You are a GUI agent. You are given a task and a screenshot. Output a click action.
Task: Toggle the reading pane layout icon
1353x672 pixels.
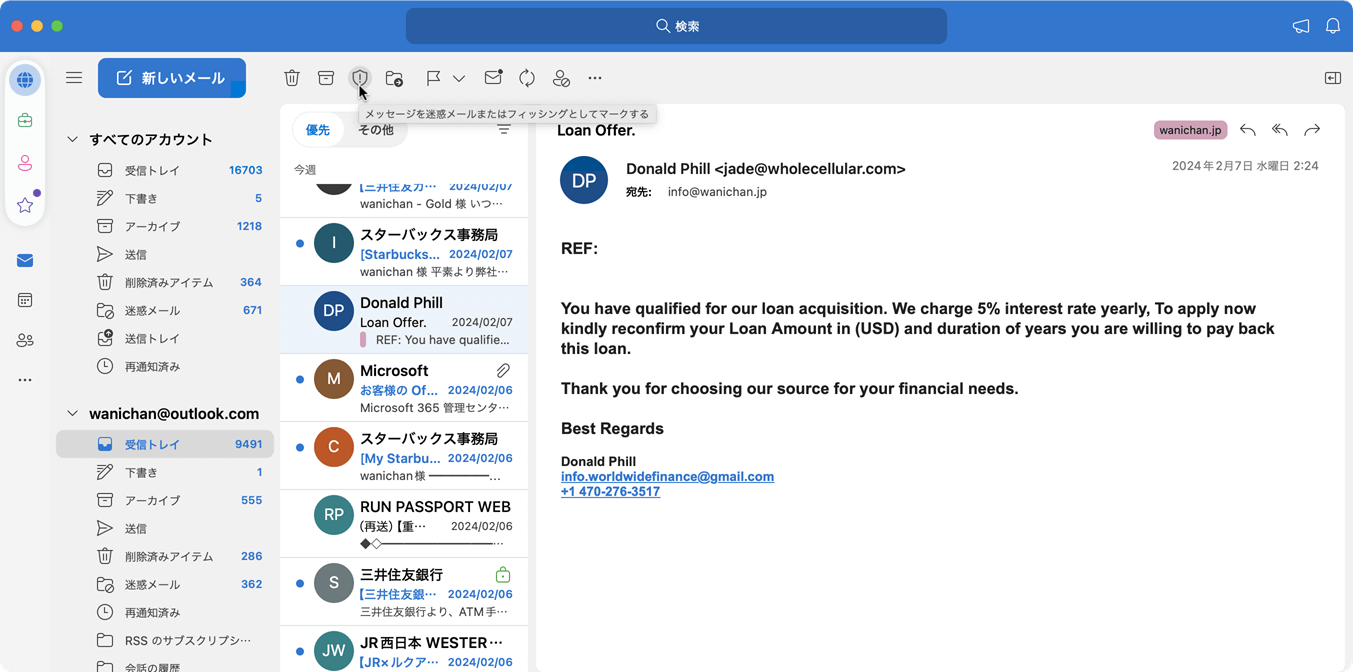click(x=1333, y=78)
